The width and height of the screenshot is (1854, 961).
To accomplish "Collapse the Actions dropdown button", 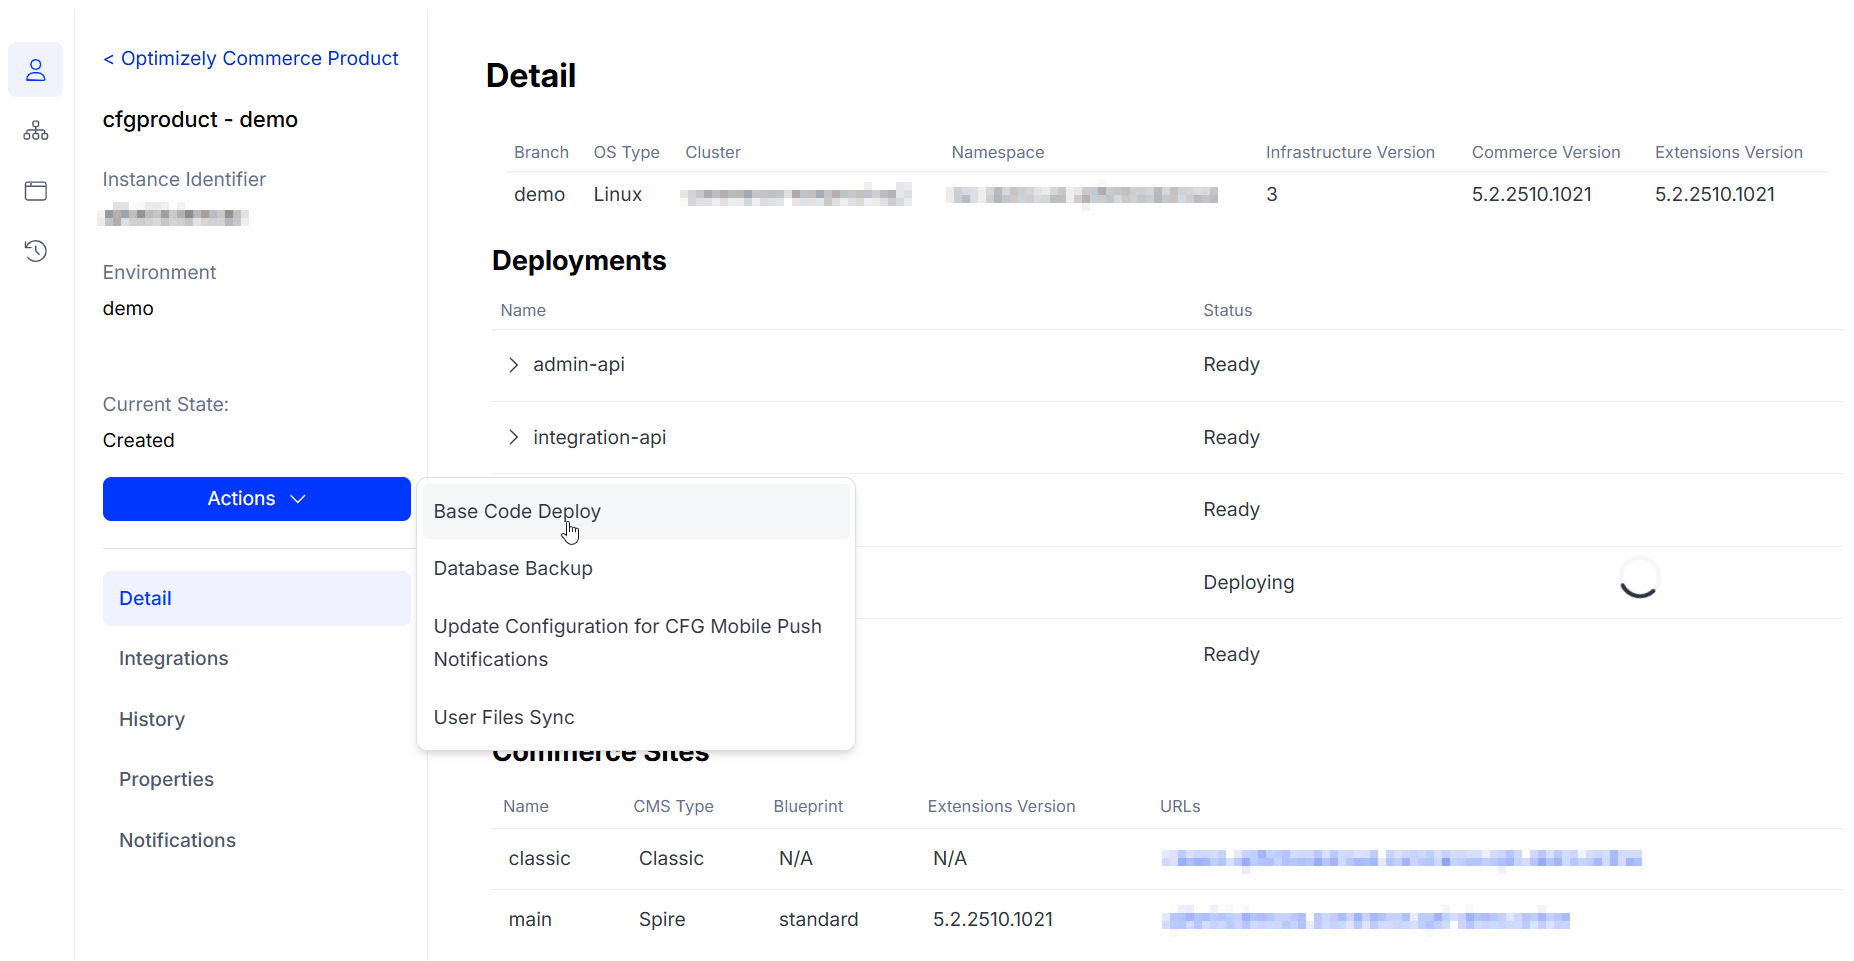I will click(x=256, y=499).
